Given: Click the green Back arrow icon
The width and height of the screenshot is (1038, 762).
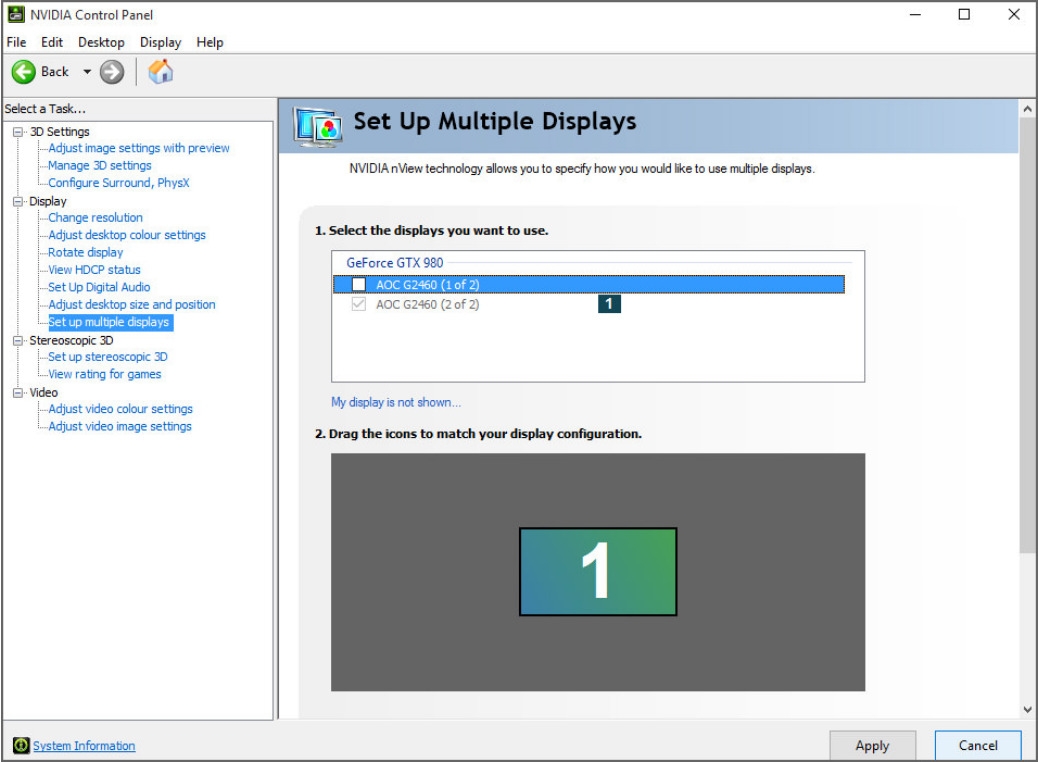Looking at the screenshot, I should pos(24,71).
